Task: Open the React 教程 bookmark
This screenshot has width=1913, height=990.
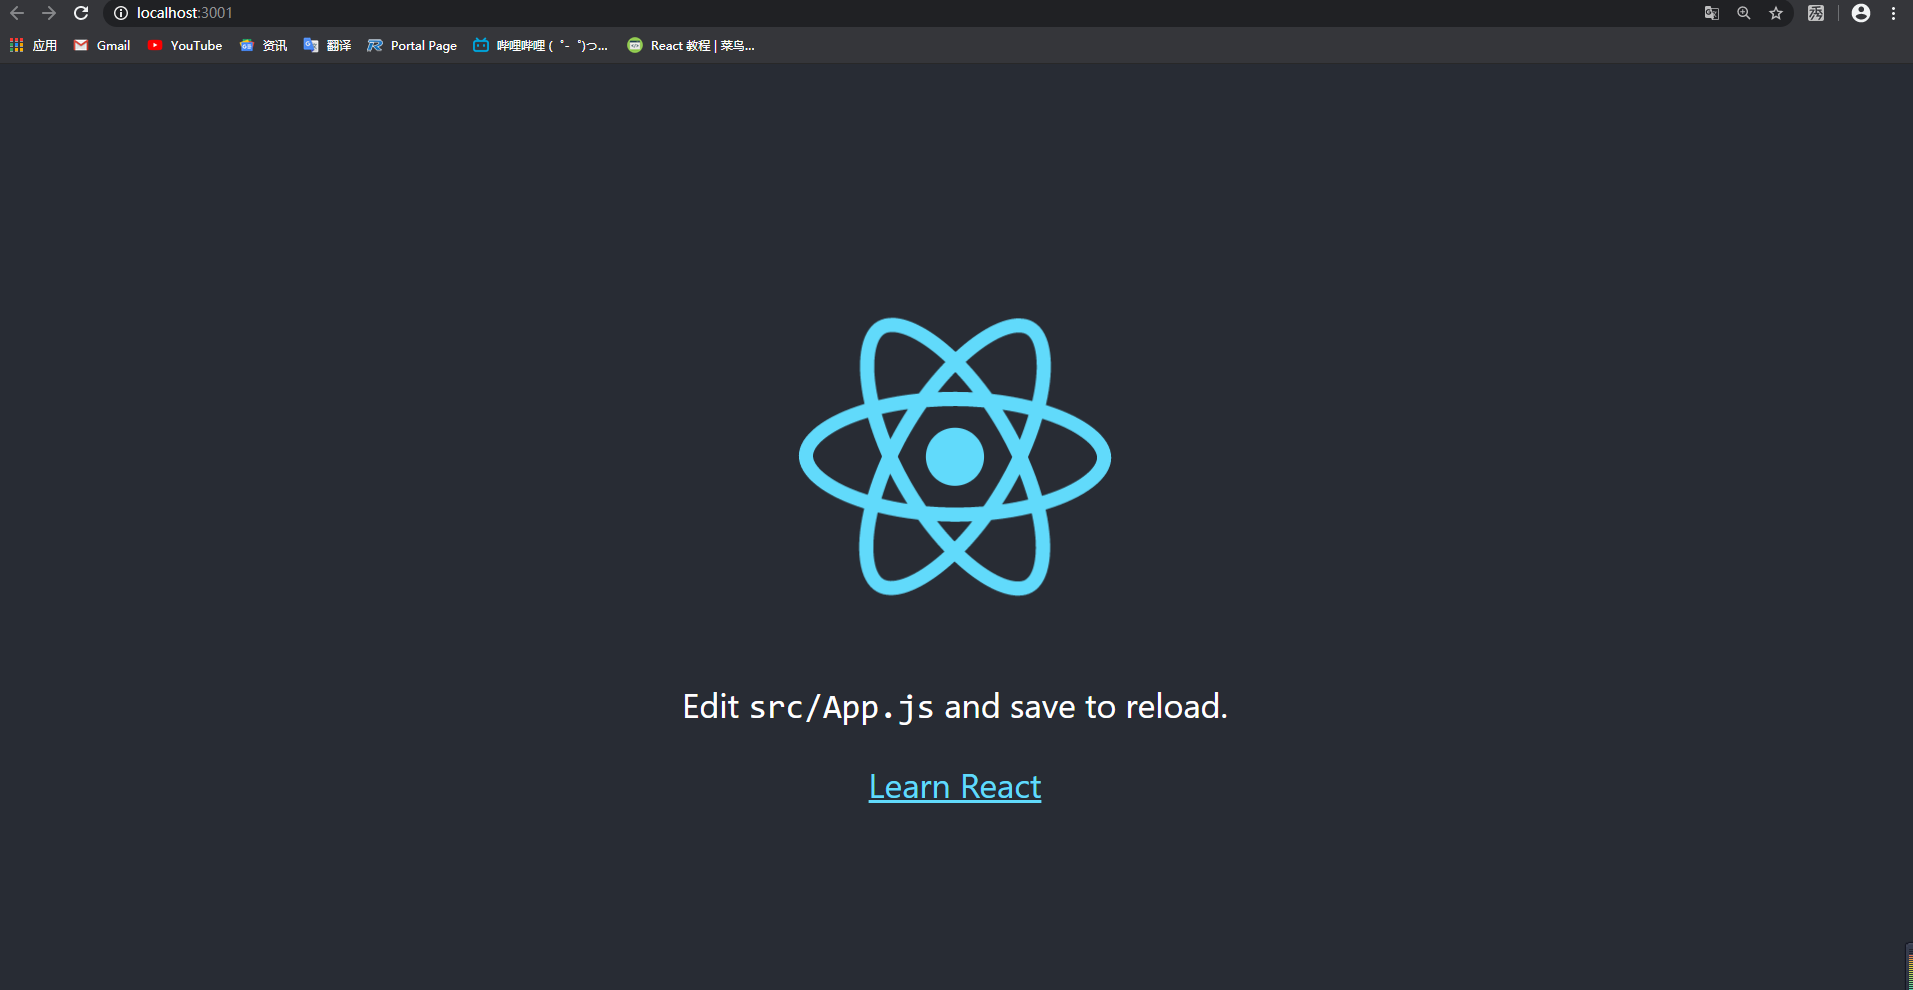Action: coord(690,45)
